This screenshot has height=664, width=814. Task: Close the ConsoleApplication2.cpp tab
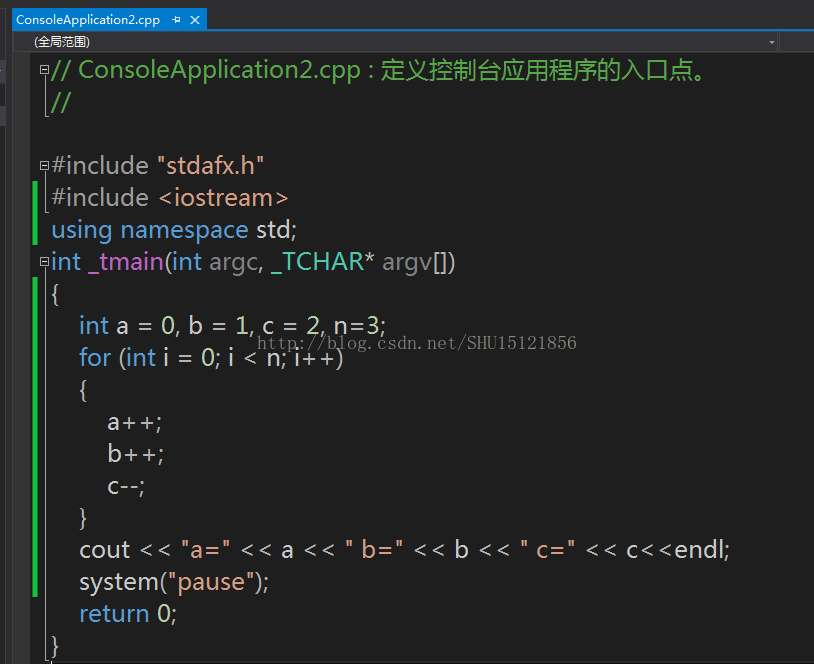pyautogui.click(x=195, y=20)
